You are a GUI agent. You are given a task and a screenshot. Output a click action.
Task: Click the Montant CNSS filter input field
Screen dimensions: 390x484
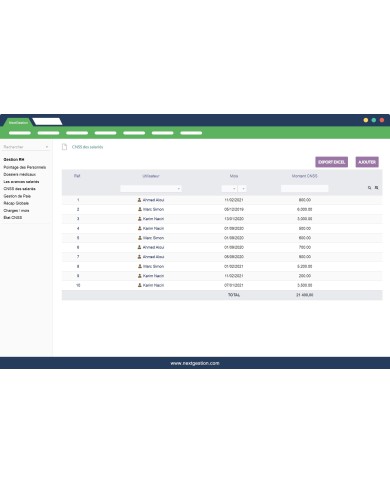[304, 189]
